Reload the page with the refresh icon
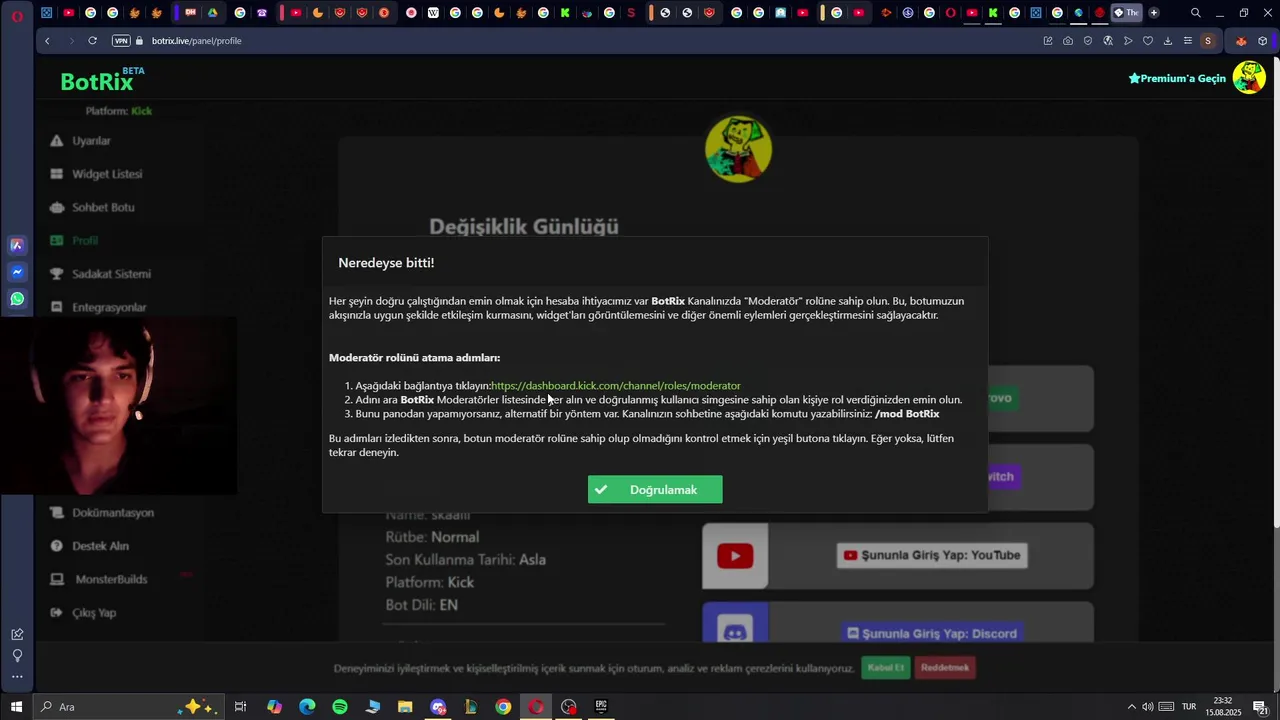Image resolution: width=1280 pixels, height=720 pixels. [x=92, y=41]
